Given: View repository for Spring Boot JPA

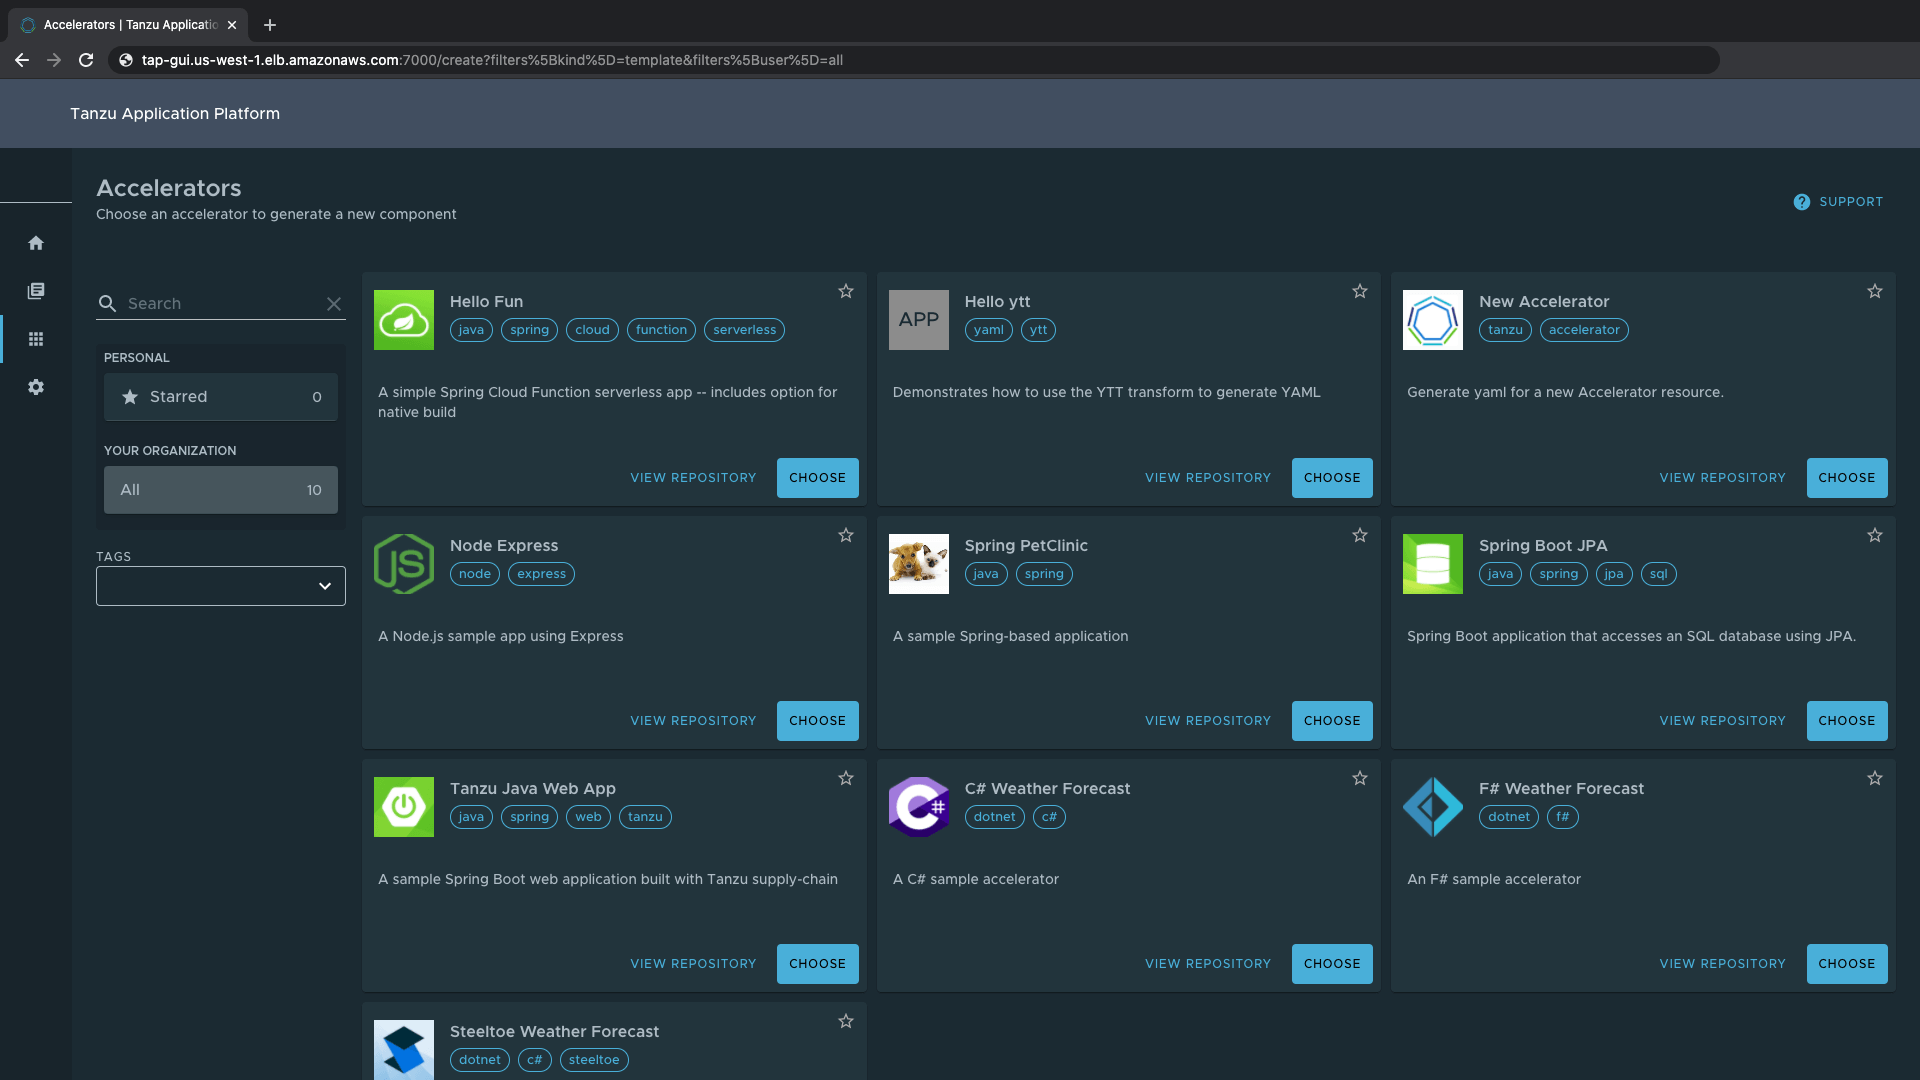Looking at the screenshot, I should pyautogui.click(x=1722, y=721).
